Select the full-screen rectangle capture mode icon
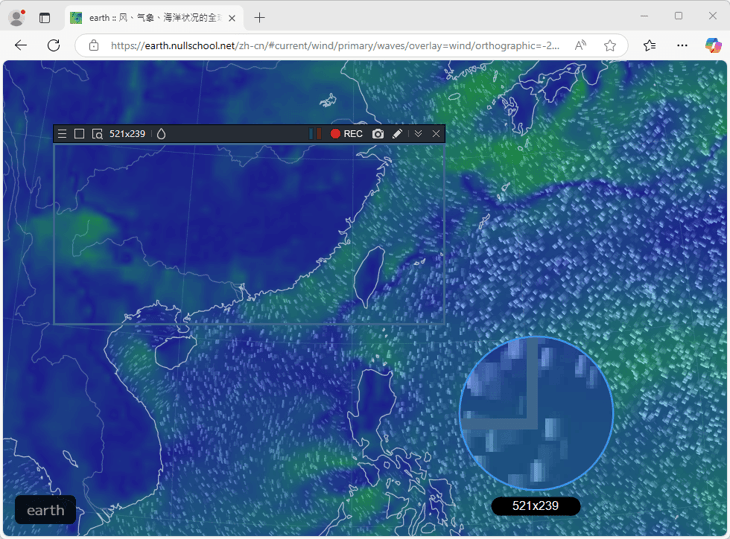Screen dimensions: 730x539 pos(79,134)
